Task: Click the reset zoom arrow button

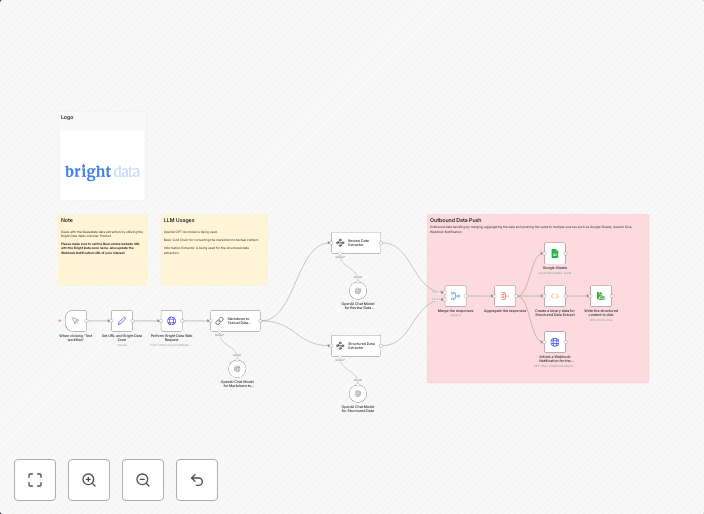Action: click(x=197, y=480)
